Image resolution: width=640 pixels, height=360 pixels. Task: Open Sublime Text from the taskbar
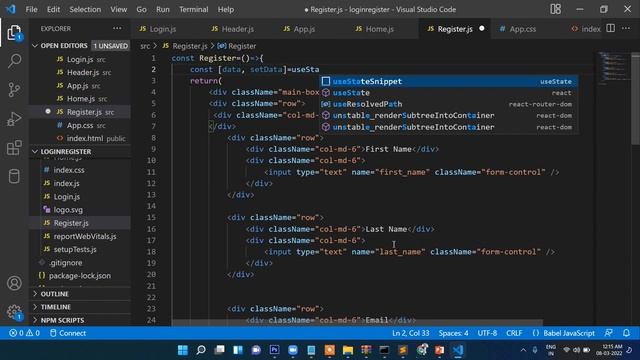[x=403, y=350]
